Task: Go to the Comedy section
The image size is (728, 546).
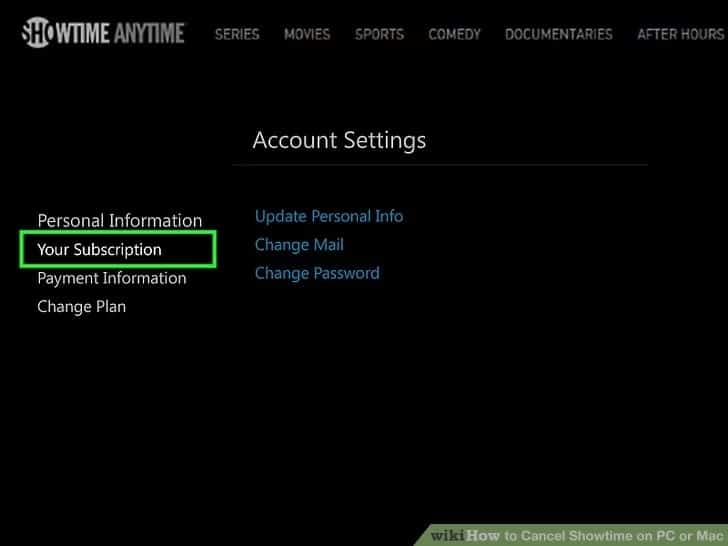Action: (454, 34)
